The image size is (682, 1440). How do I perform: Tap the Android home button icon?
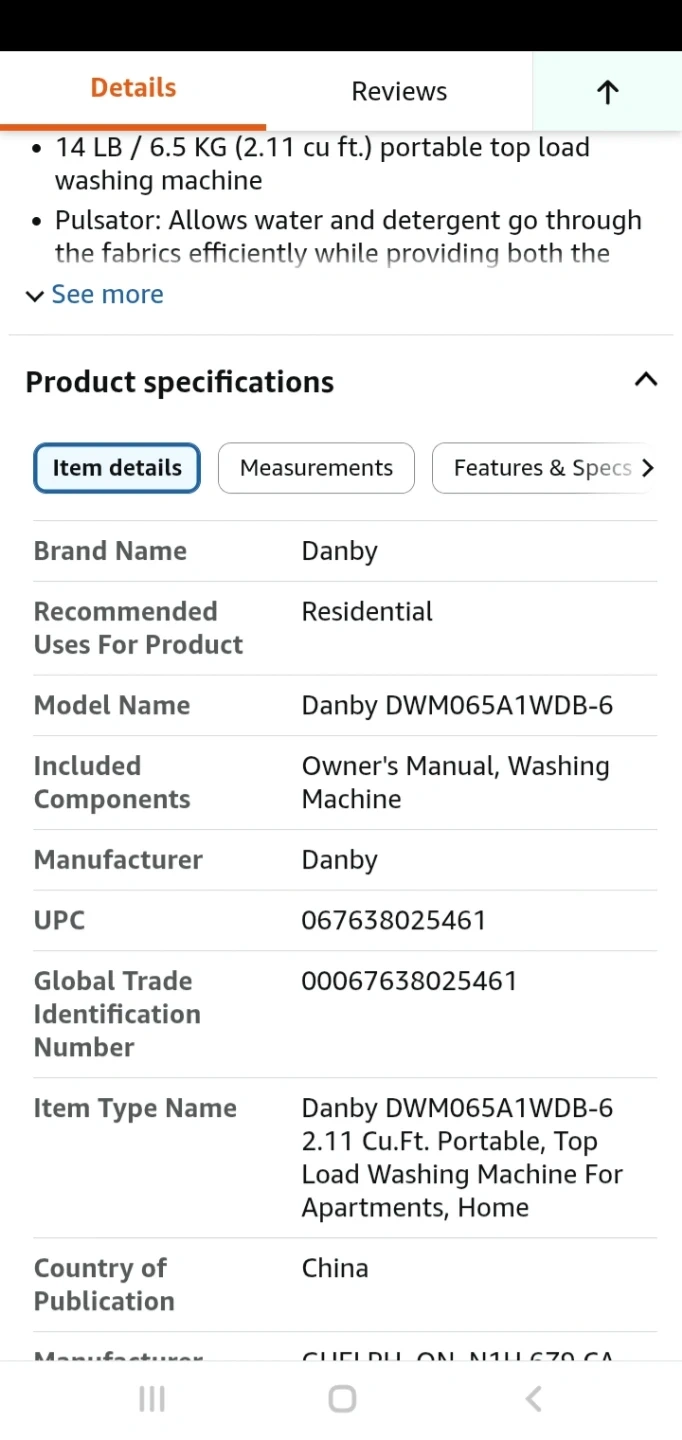(342, 1399)
